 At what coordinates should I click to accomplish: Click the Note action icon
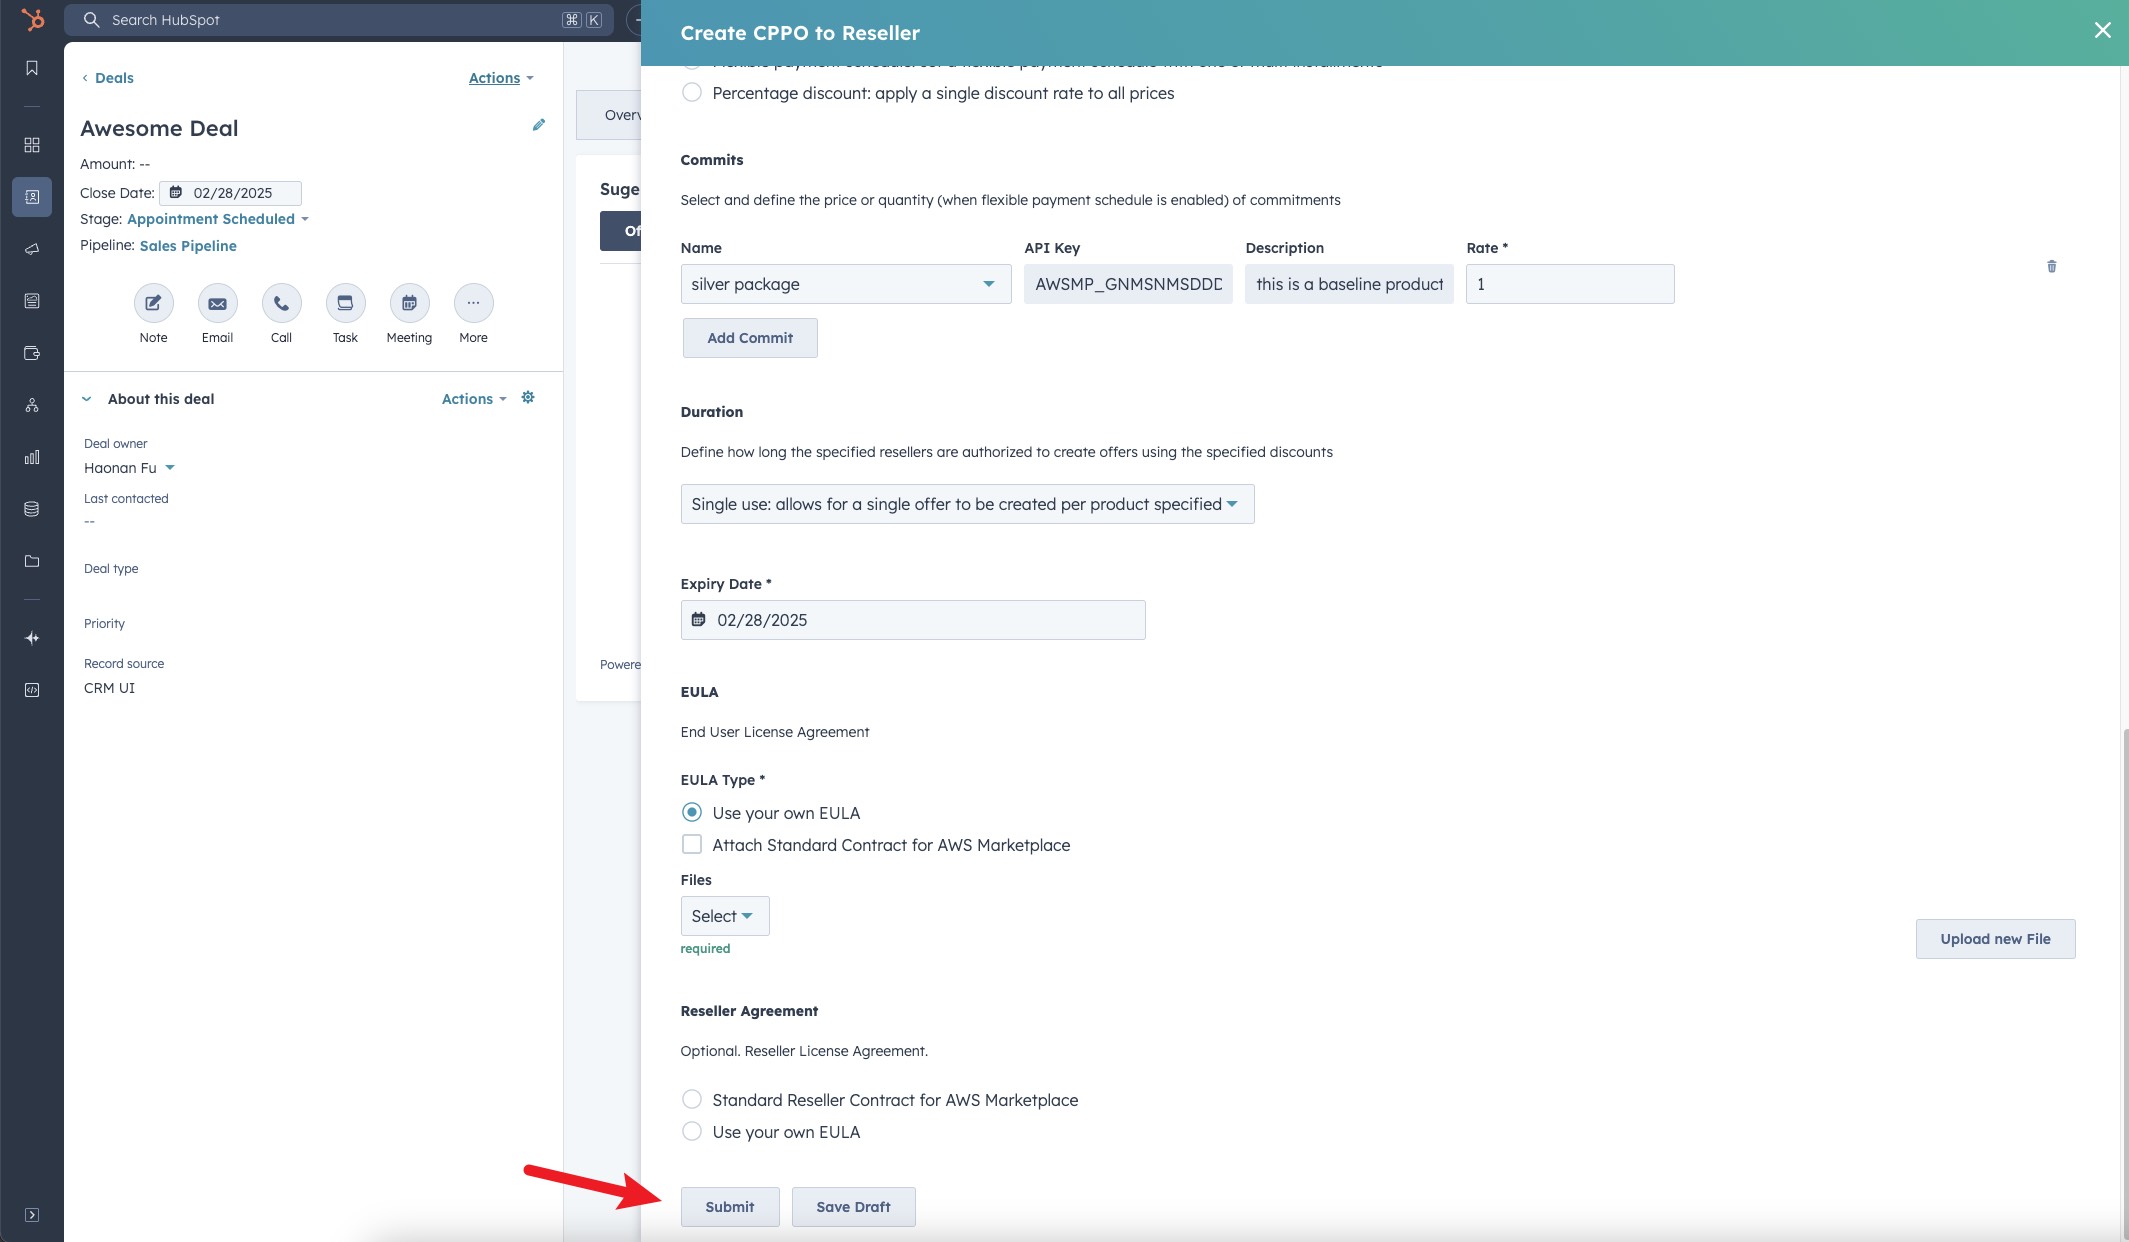pyautogui.click(x=153, y=303)
